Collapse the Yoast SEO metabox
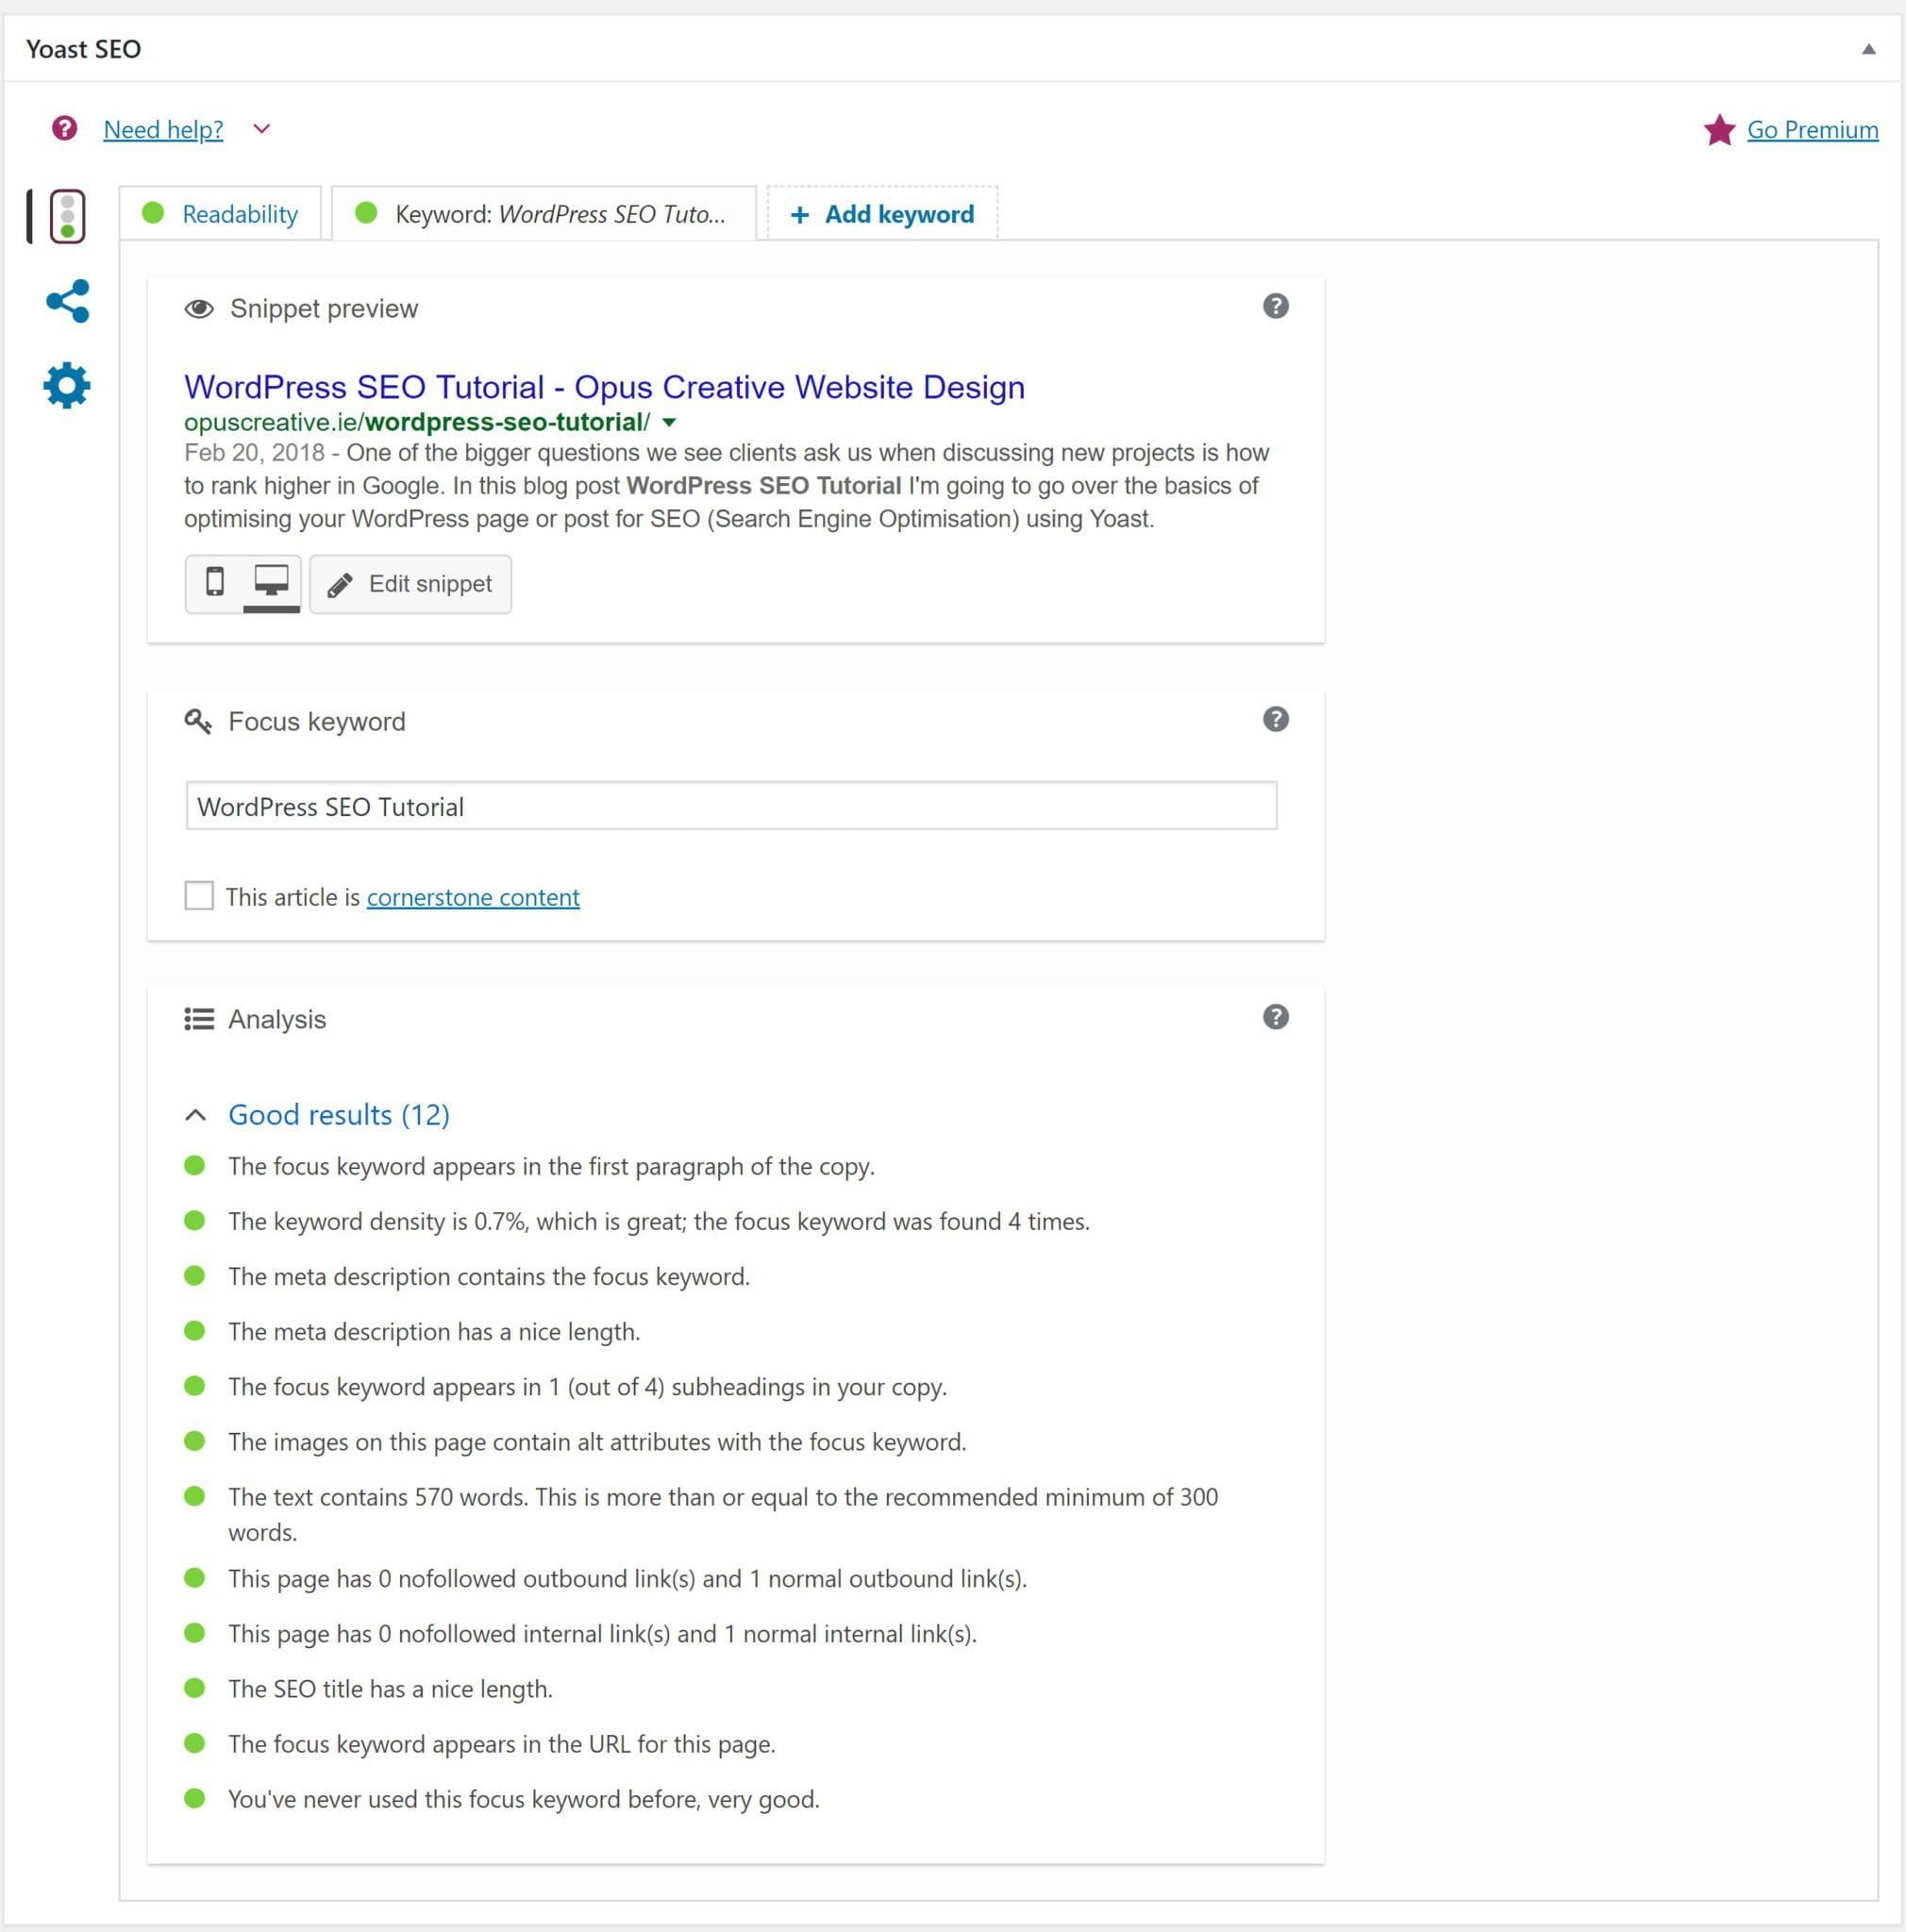 coord(1868,47)
